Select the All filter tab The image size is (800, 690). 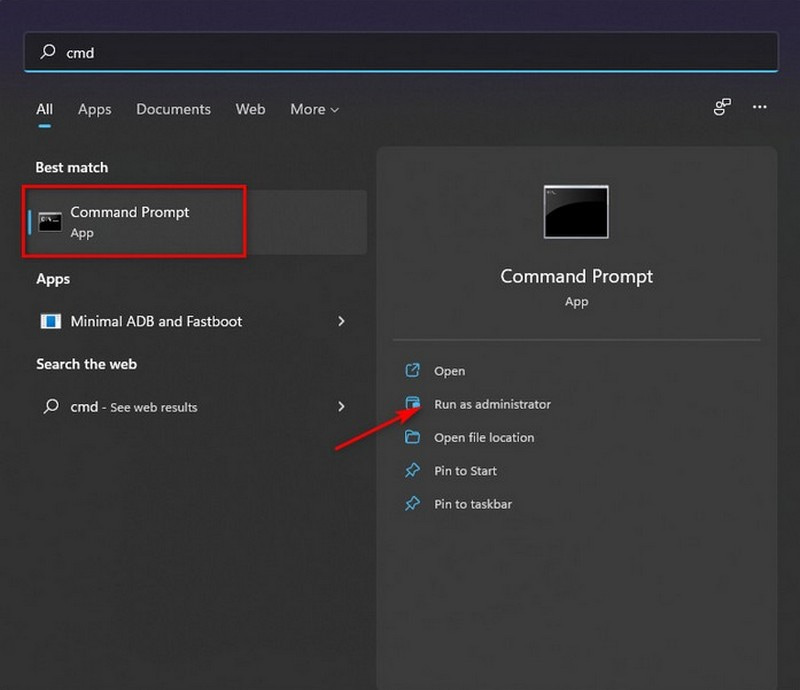(44, 109)
